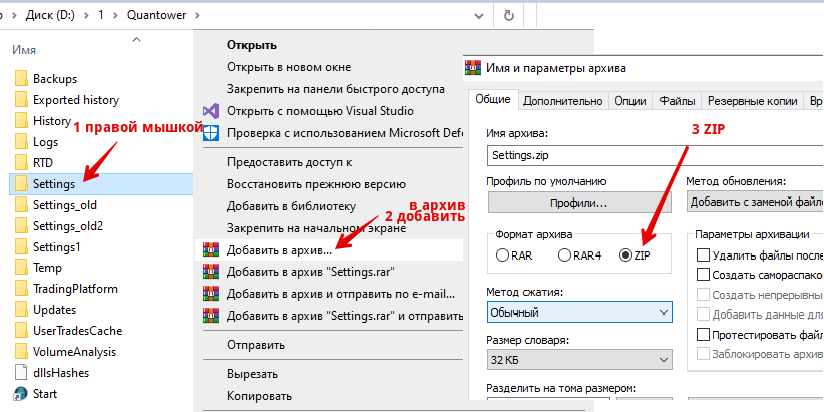Click the Settings_old folder icon
Image resolution: width=824 pixels, height=412 pixels.
click(x=21, y=205)
